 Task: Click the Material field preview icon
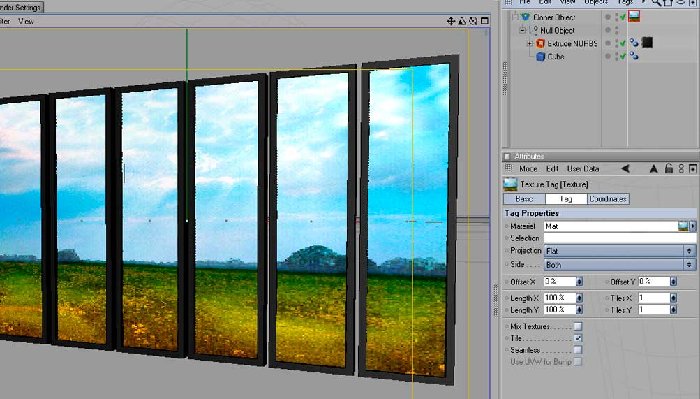tap(683, 226)
